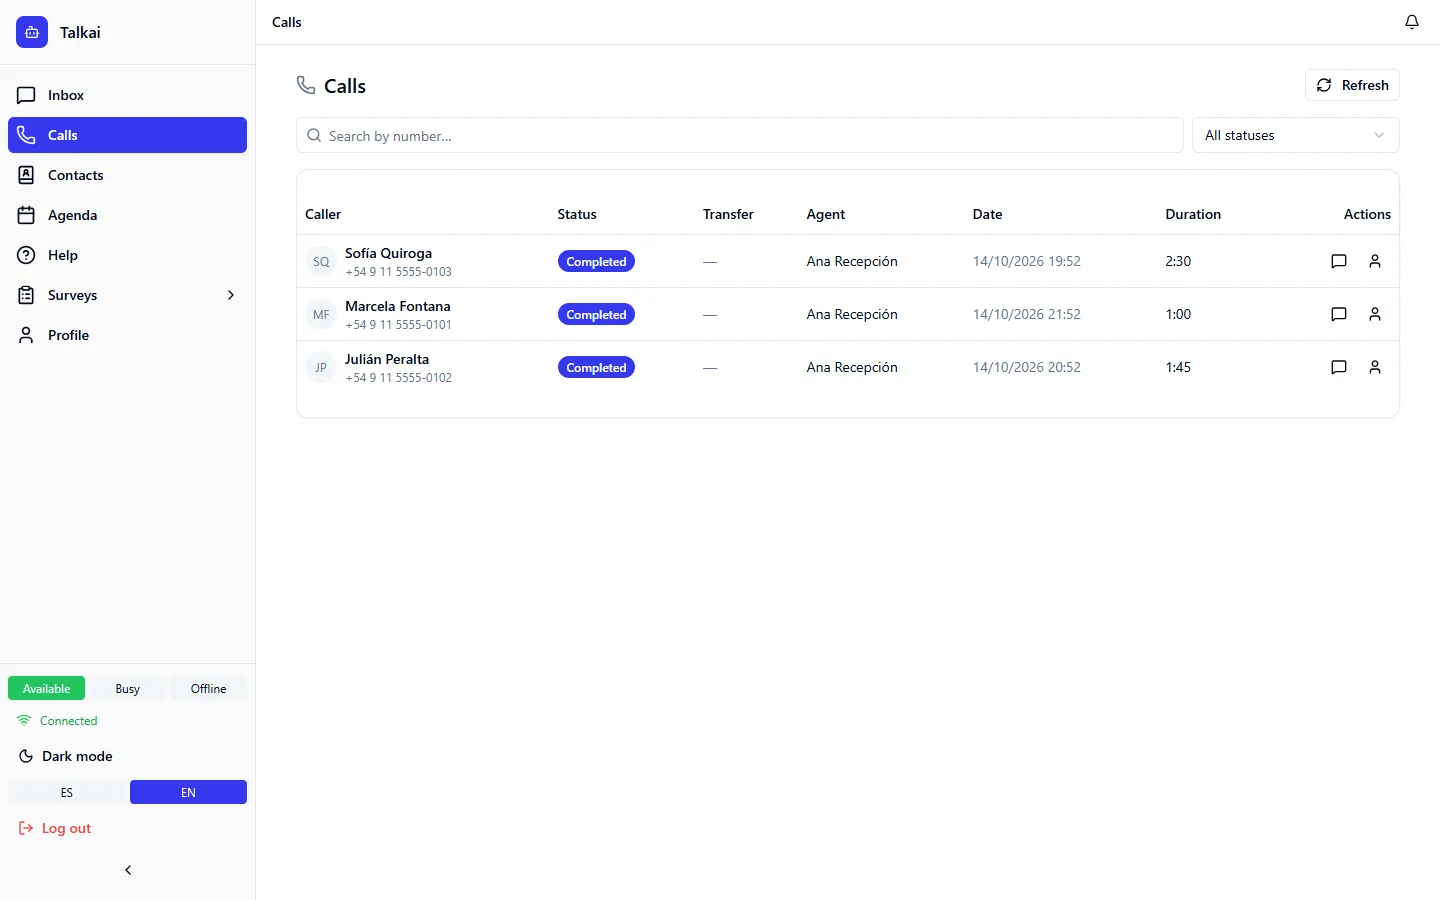This screenshot has width=1440, height=900.
Task: Click the MF caller avatar
Action: (321, 314)
